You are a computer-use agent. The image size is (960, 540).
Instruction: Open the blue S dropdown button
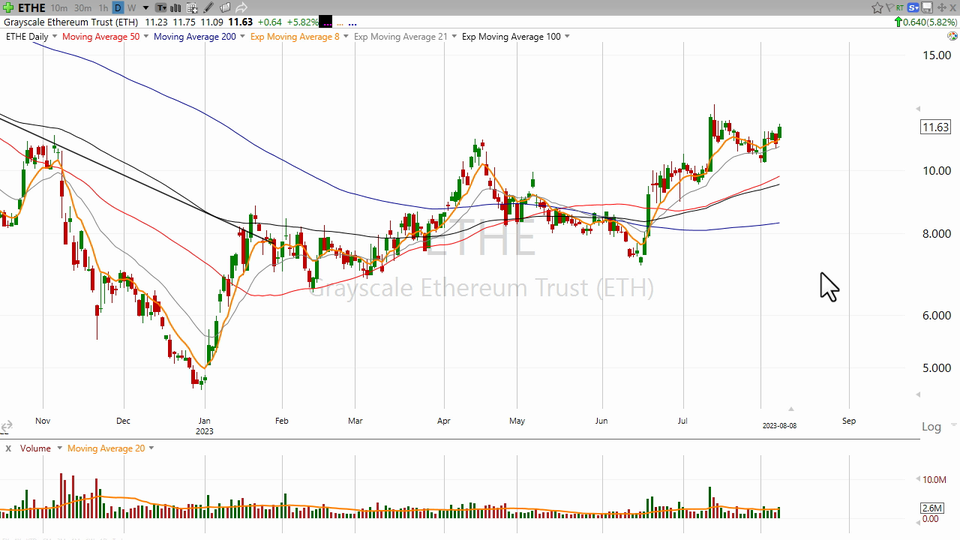[x=913, y=7]
